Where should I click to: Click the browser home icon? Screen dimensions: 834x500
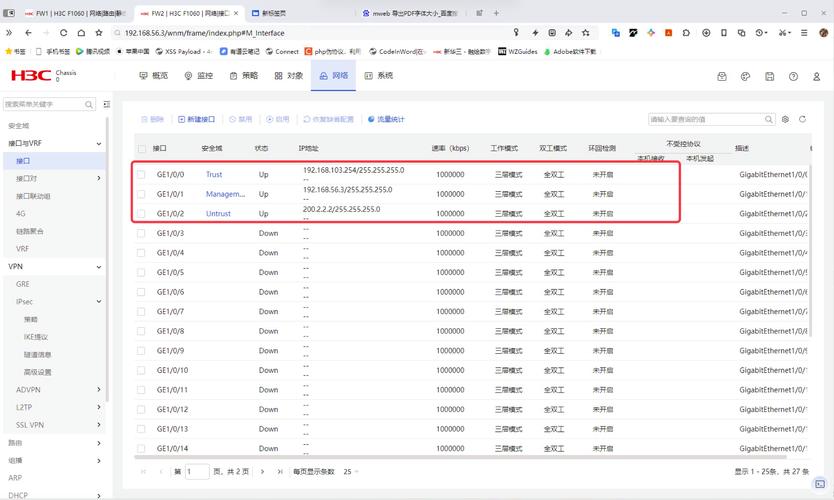(81, 33)
